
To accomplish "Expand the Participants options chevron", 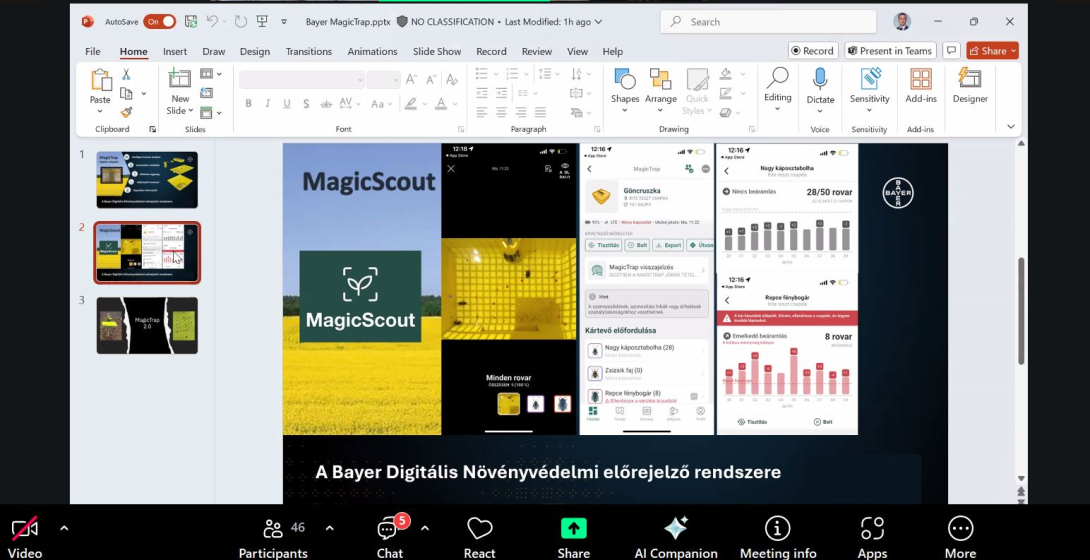I will [x=329, y=528].
